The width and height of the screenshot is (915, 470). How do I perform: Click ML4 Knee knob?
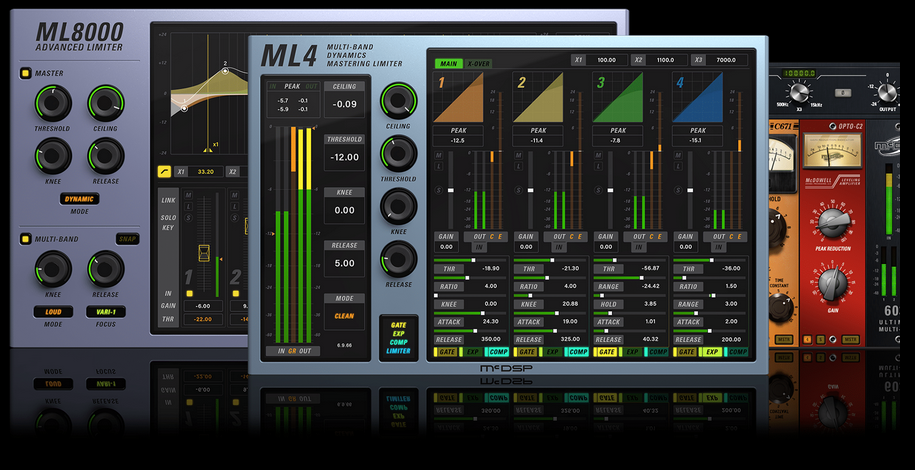399,206
